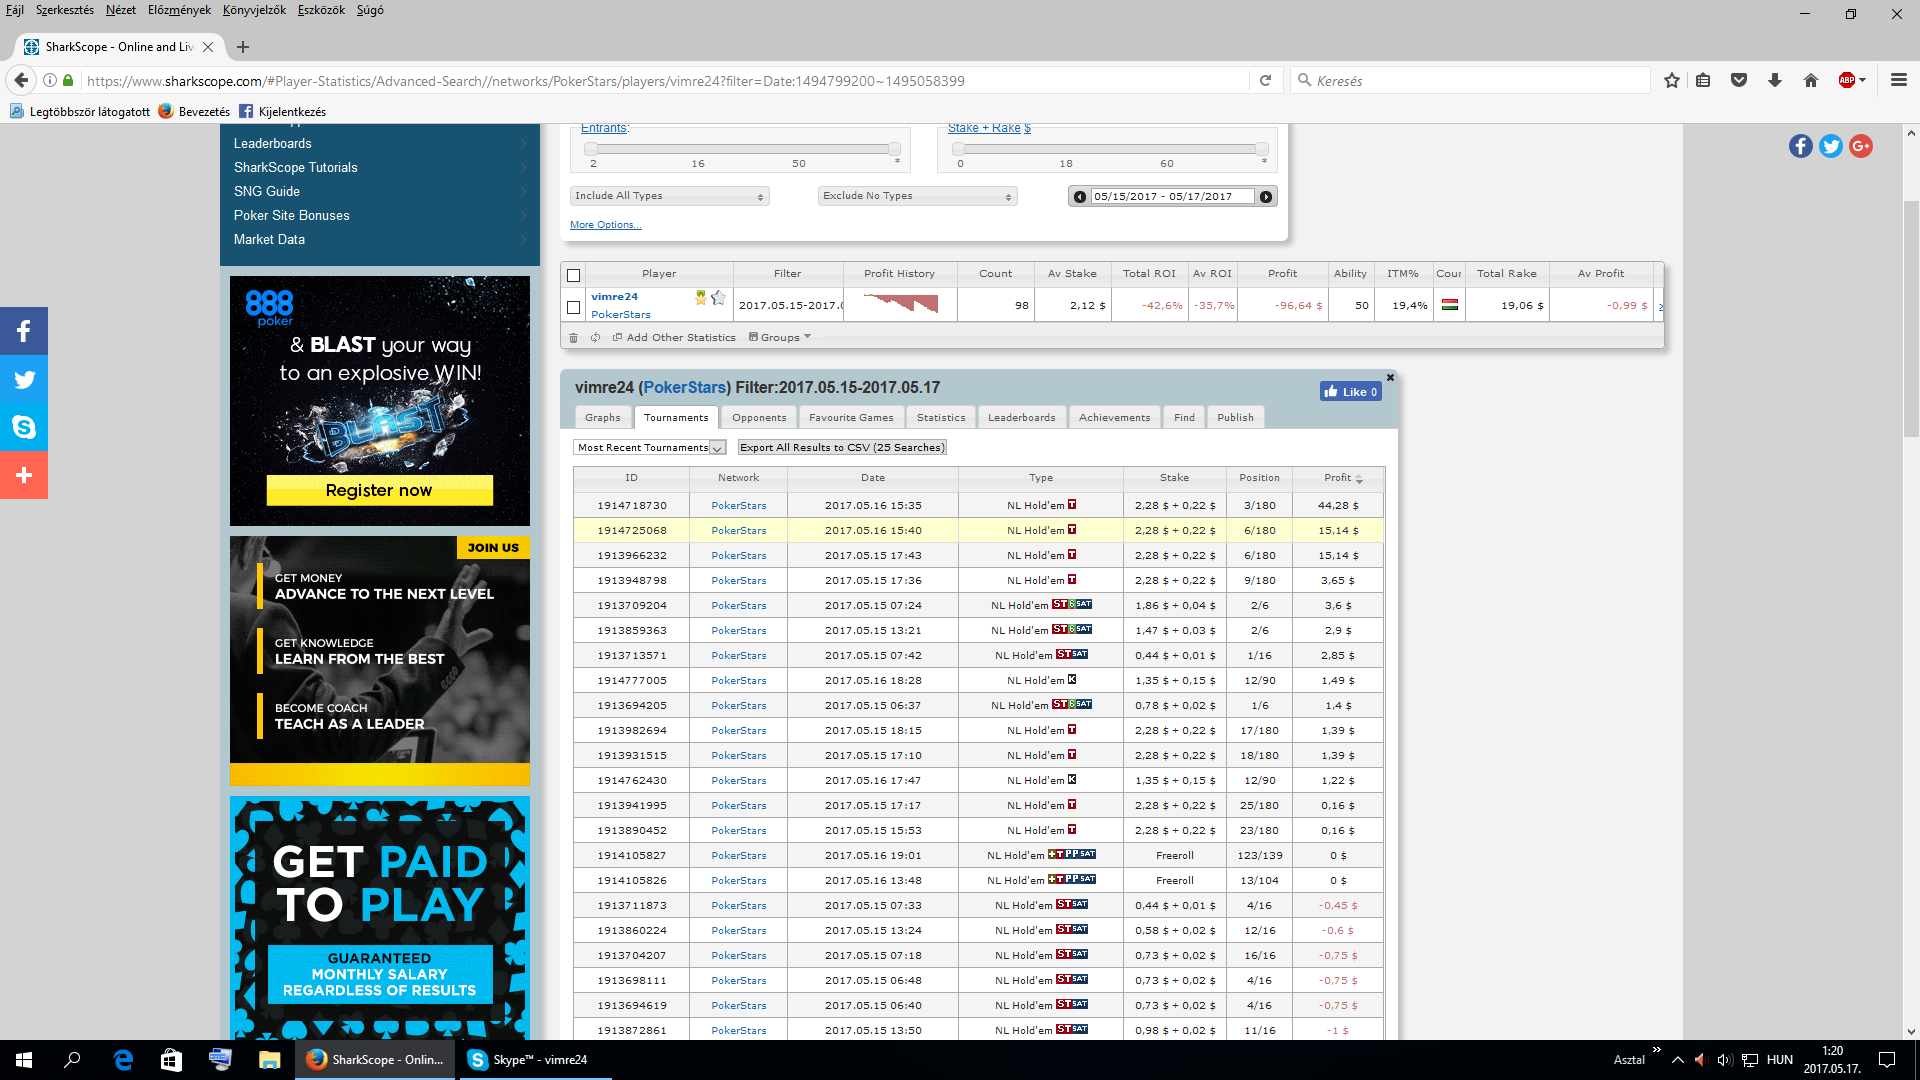Share on Skype via left sidebar icon
This screenshot has height=1080, width=1920.
click(24, 427)
